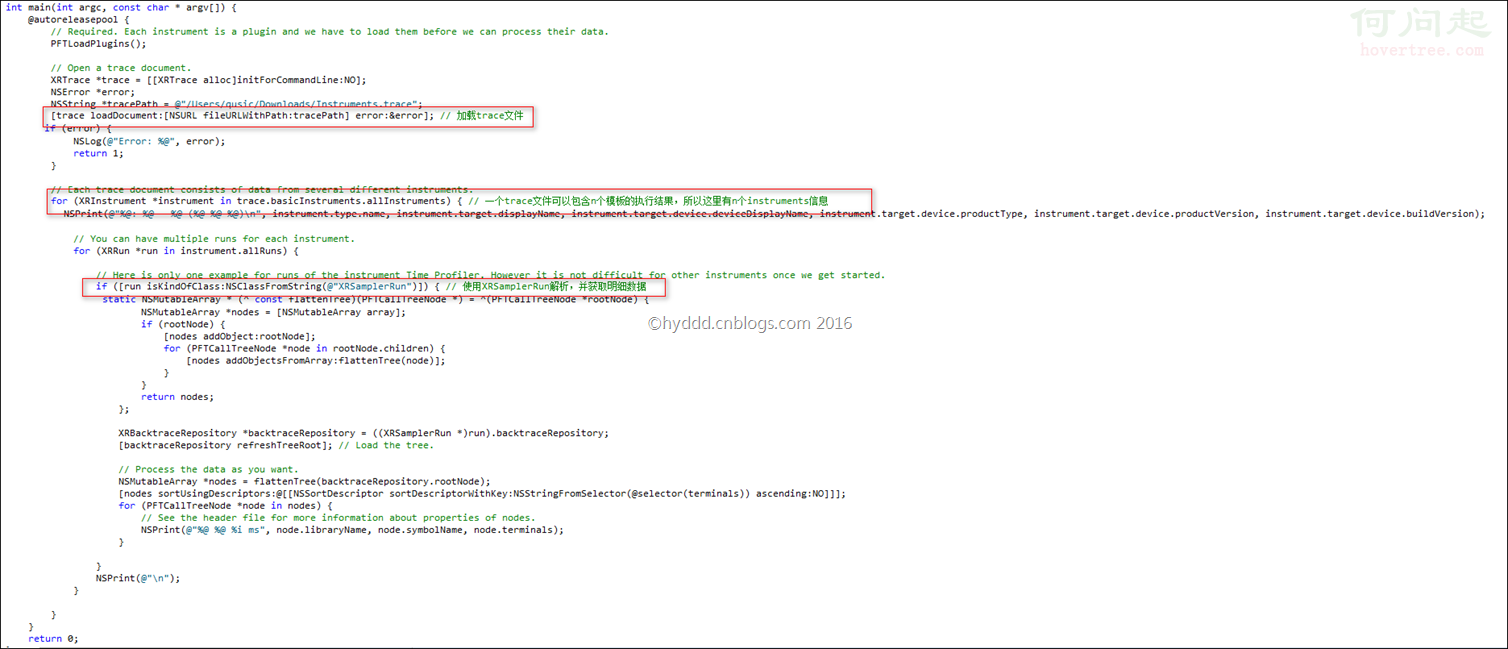
Task: Click the '// See the header file for more information' comment
Action: coord(338,517)
